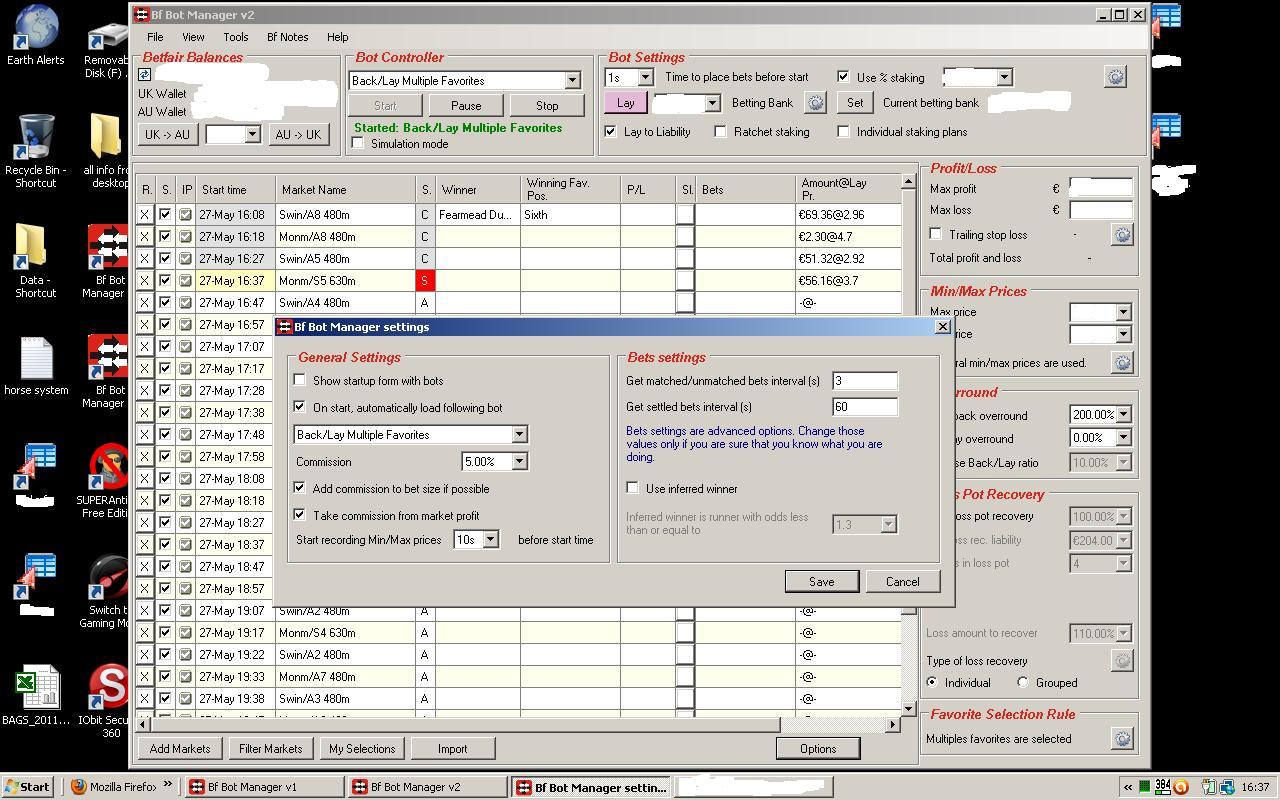Viewport: 1280px width, 800px height.
Task: Enable Use inferred winner checkbox
Action: coord(632,488)
